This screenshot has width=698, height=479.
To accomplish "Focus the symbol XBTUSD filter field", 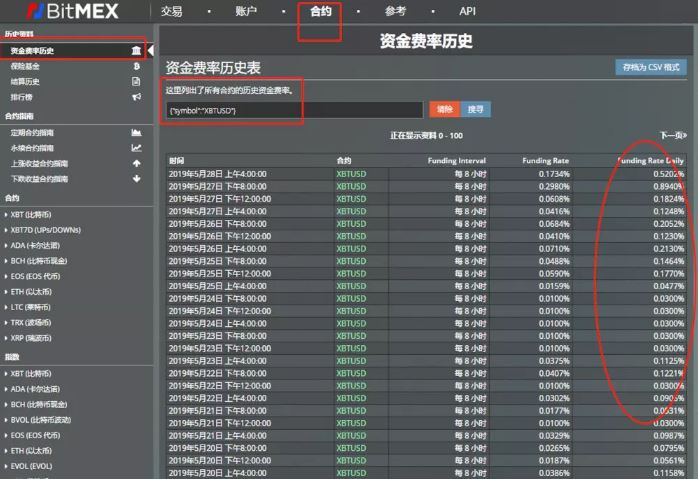I will [x=295, y=110].
